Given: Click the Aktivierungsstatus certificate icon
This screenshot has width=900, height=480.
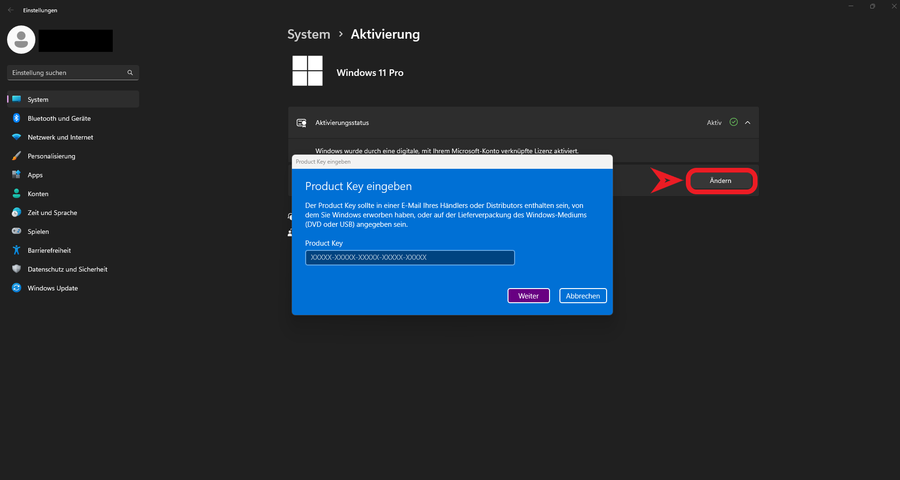Looking at the screenshot, I should 301,123.
